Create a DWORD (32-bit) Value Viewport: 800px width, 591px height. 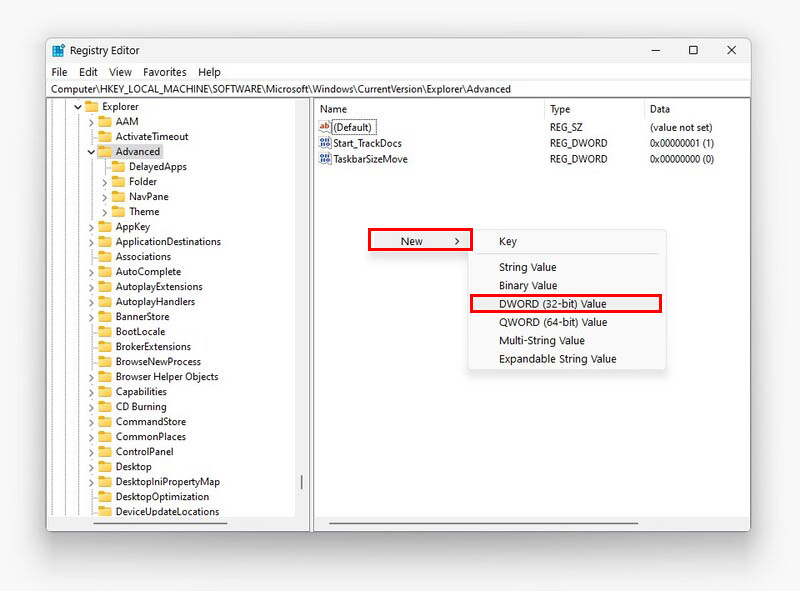pyautogui.click(x=566, y=304)
